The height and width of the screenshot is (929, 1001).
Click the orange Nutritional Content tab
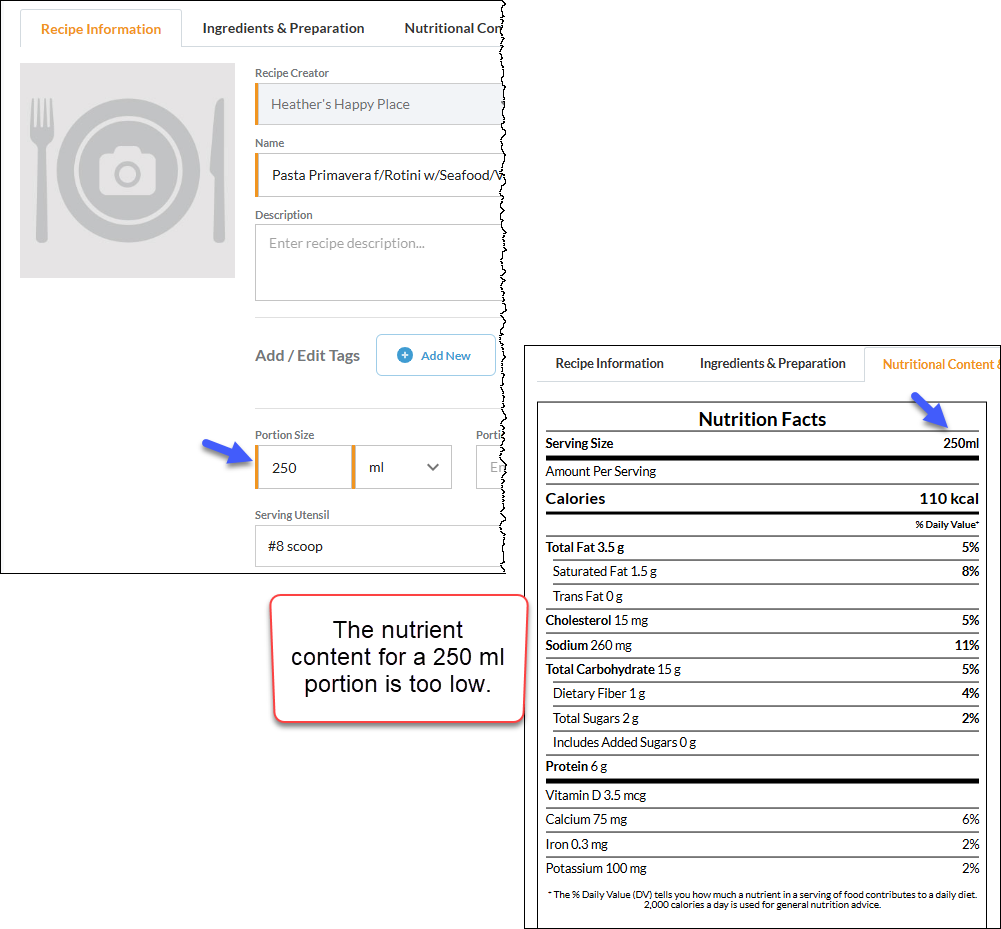point(938,365)
